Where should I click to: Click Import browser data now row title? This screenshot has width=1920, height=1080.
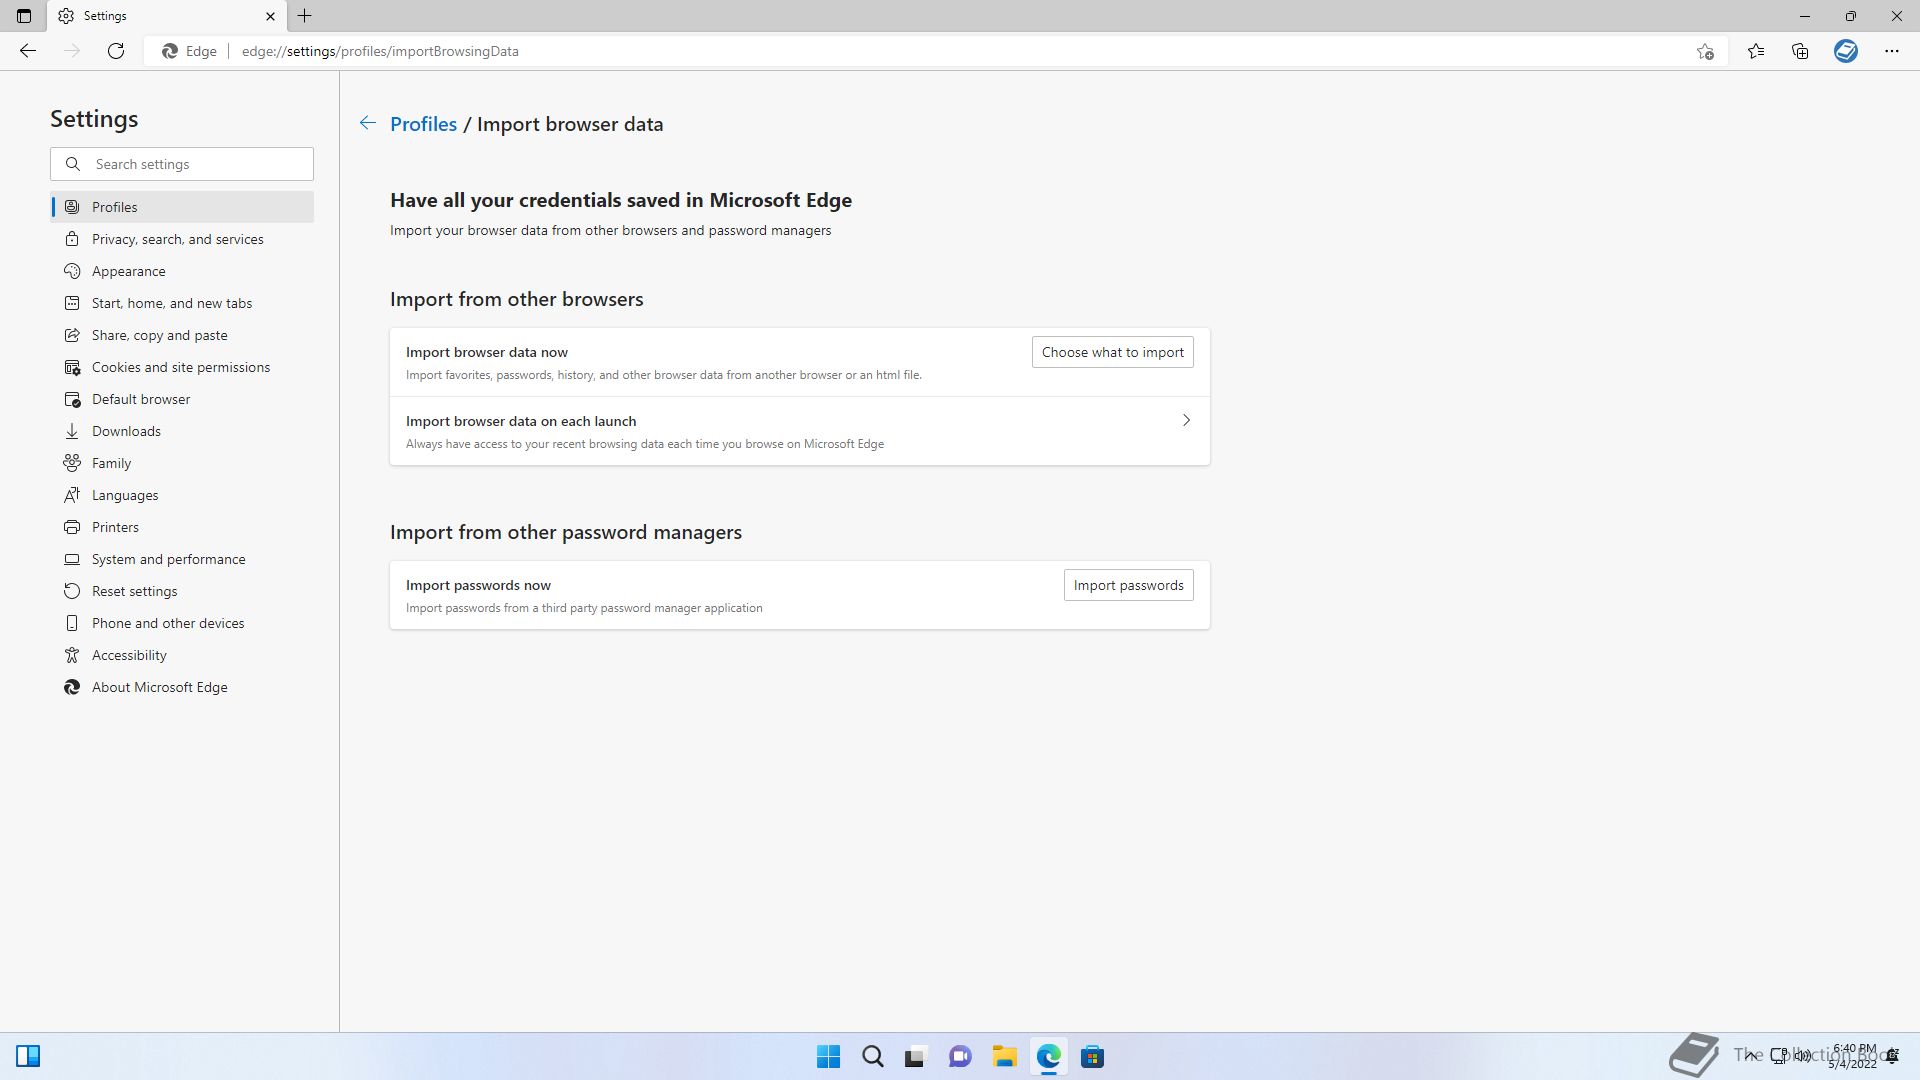tap(487, 352)
